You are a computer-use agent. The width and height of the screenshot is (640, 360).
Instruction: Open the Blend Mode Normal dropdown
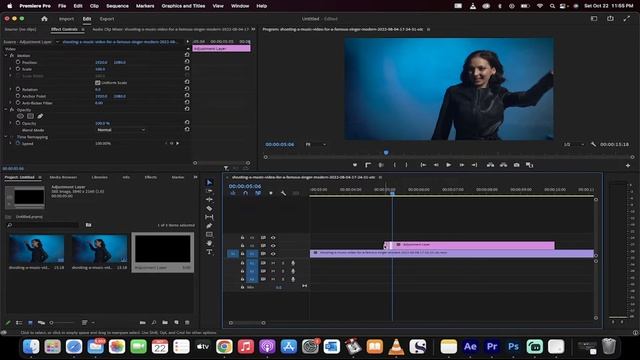(x=121, y=130)
